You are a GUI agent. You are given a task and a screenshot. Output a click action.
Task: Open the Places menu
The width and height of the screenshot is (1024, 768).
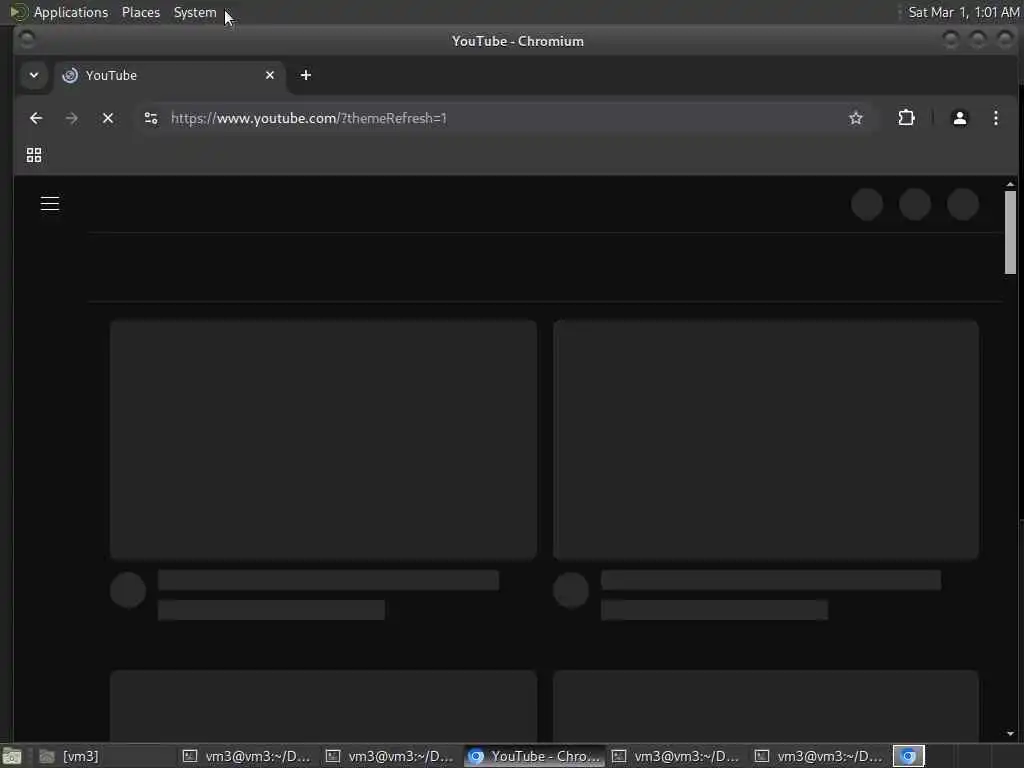point(140,12)
